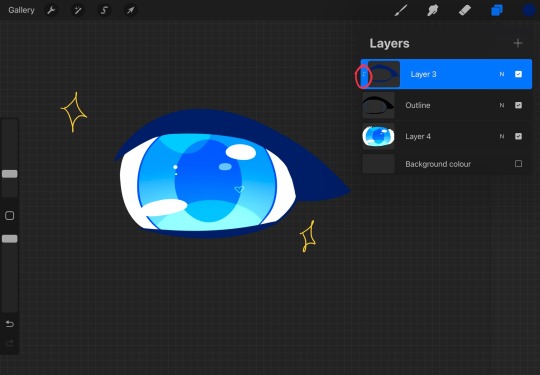540x375 pixels.
Task: Open blend mode N for Layer 4
Action: pos(502,136)
